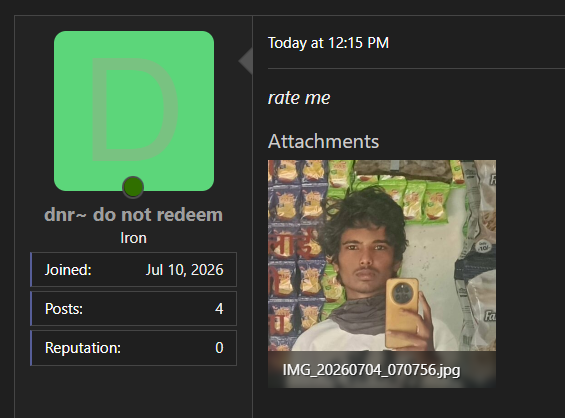Open the green D avatar profile picture
The image size is (565, 418).
click(134, 111)
